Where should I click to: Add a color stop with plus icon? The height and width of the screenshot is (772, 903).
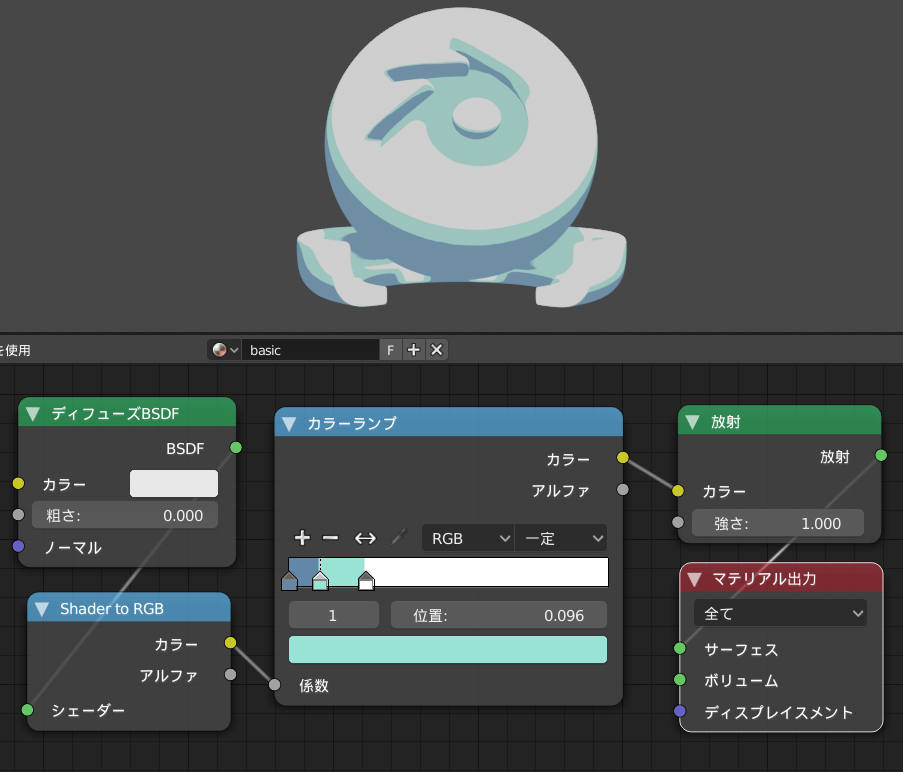(x=302, y=538)
